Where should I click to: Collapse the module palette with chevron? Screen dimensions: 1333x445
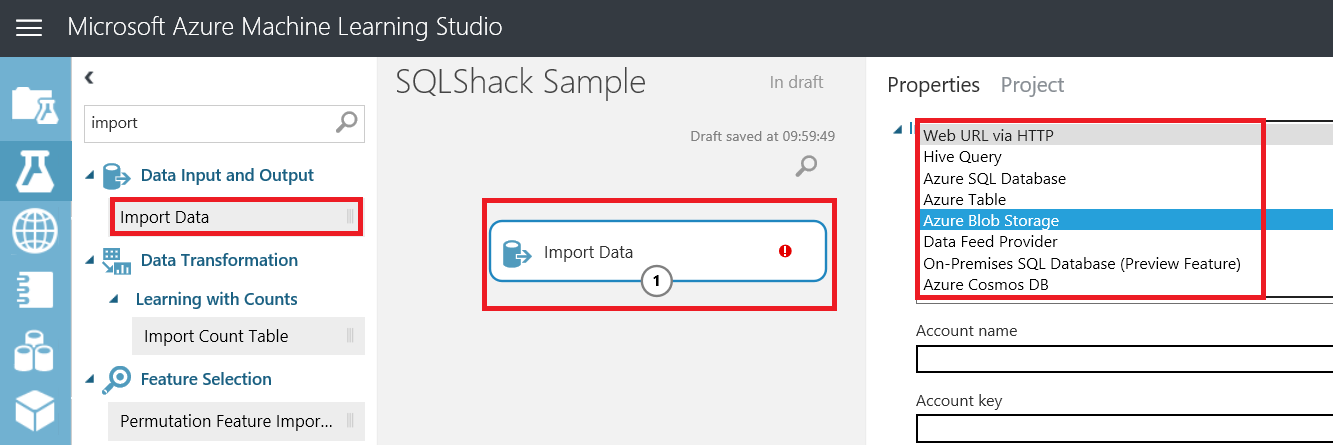point(89,77)
